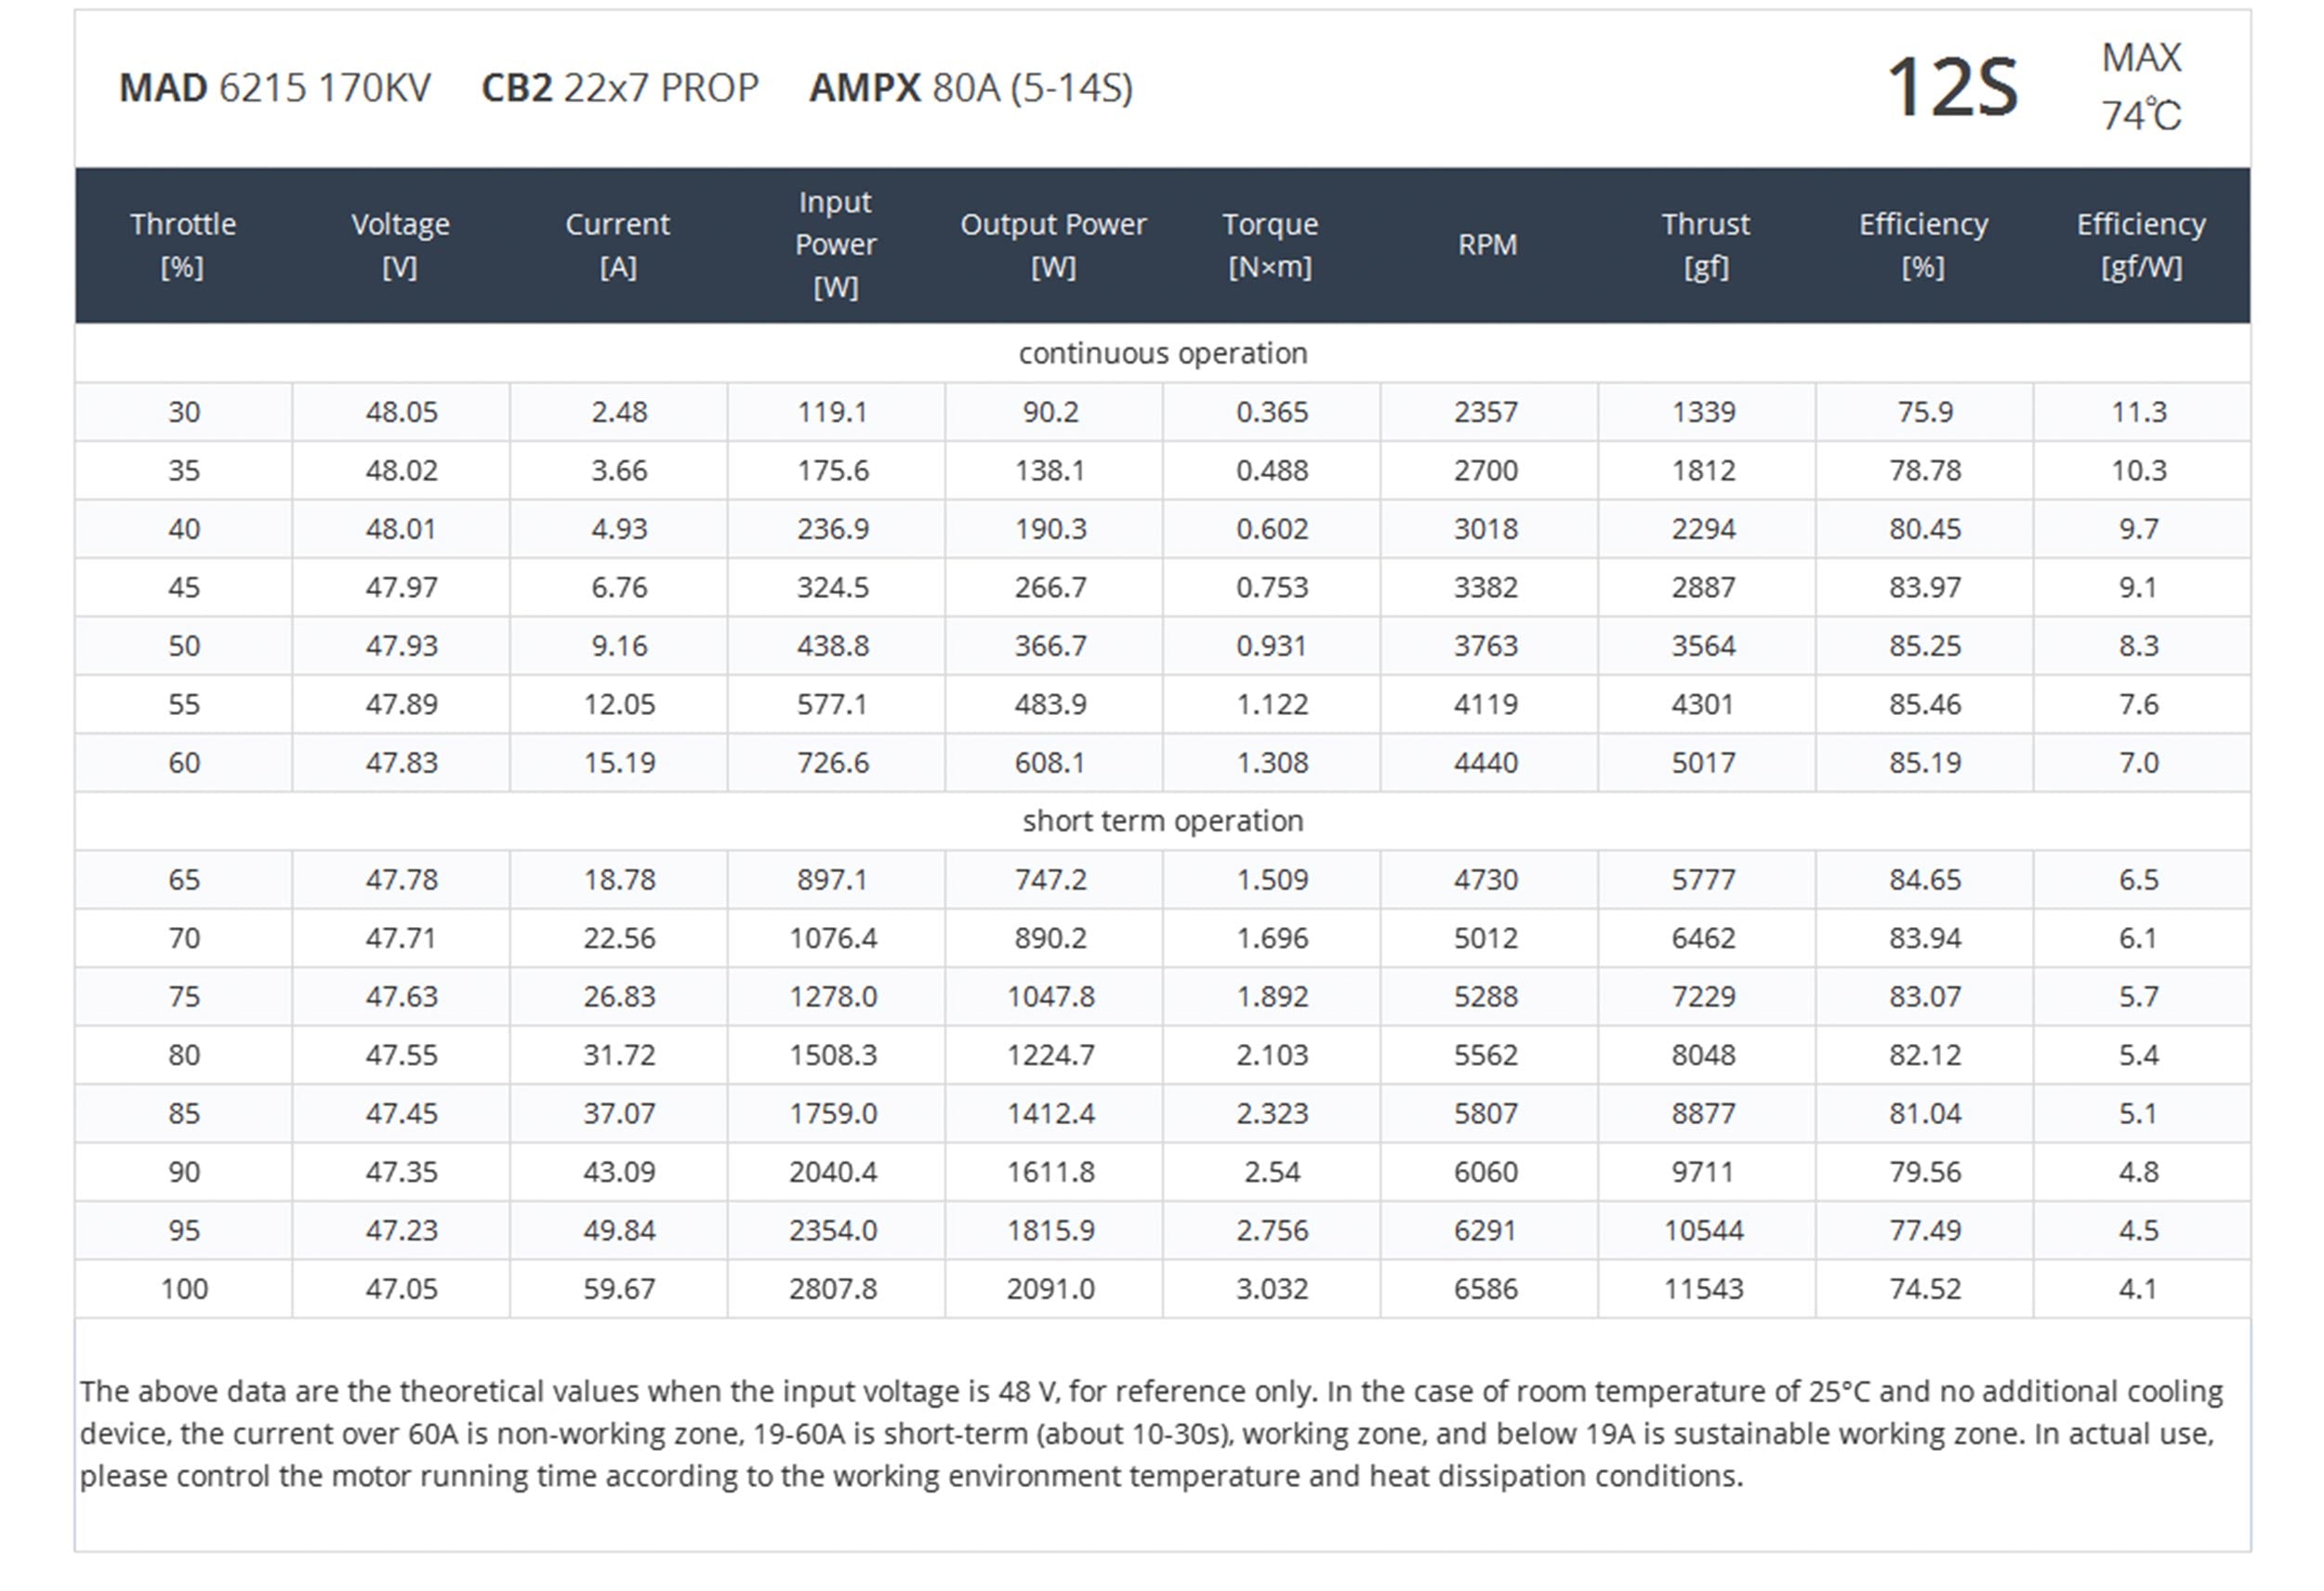Click the 2807.8 input power cell
Viewport: 2324px width, 1591px height.
tap(833, 1289)
